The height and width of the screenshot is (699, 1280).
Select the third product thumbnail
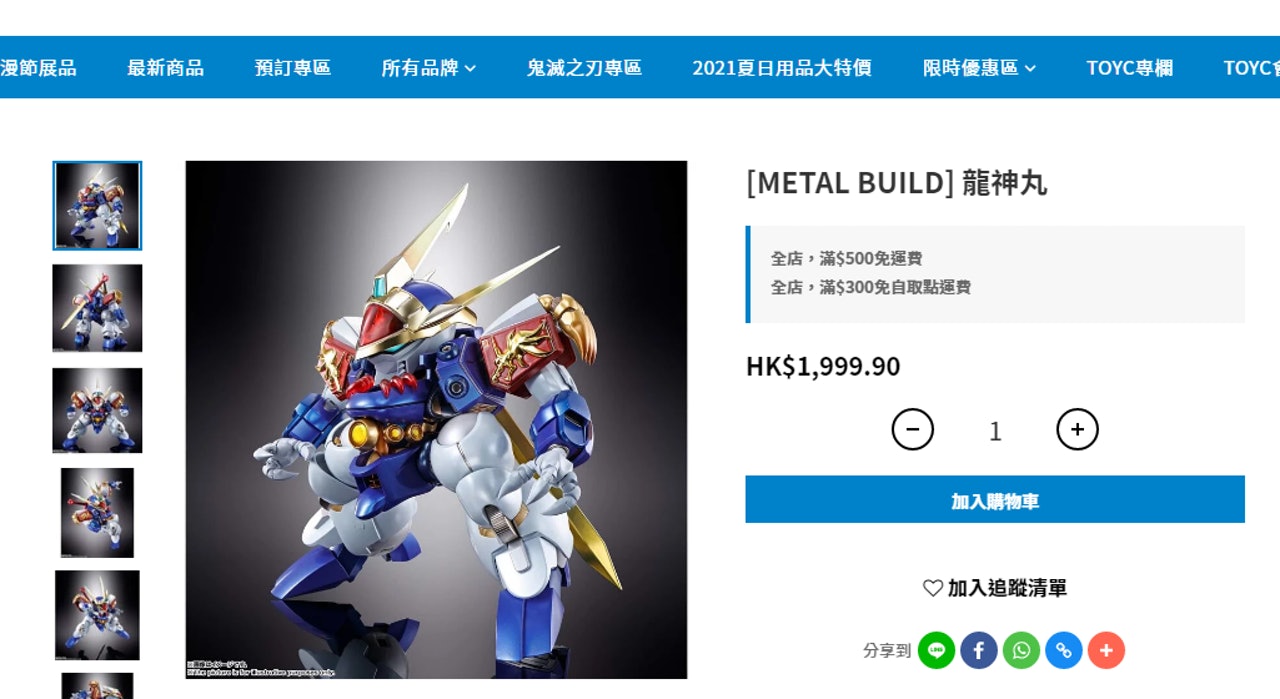(97, 410)
